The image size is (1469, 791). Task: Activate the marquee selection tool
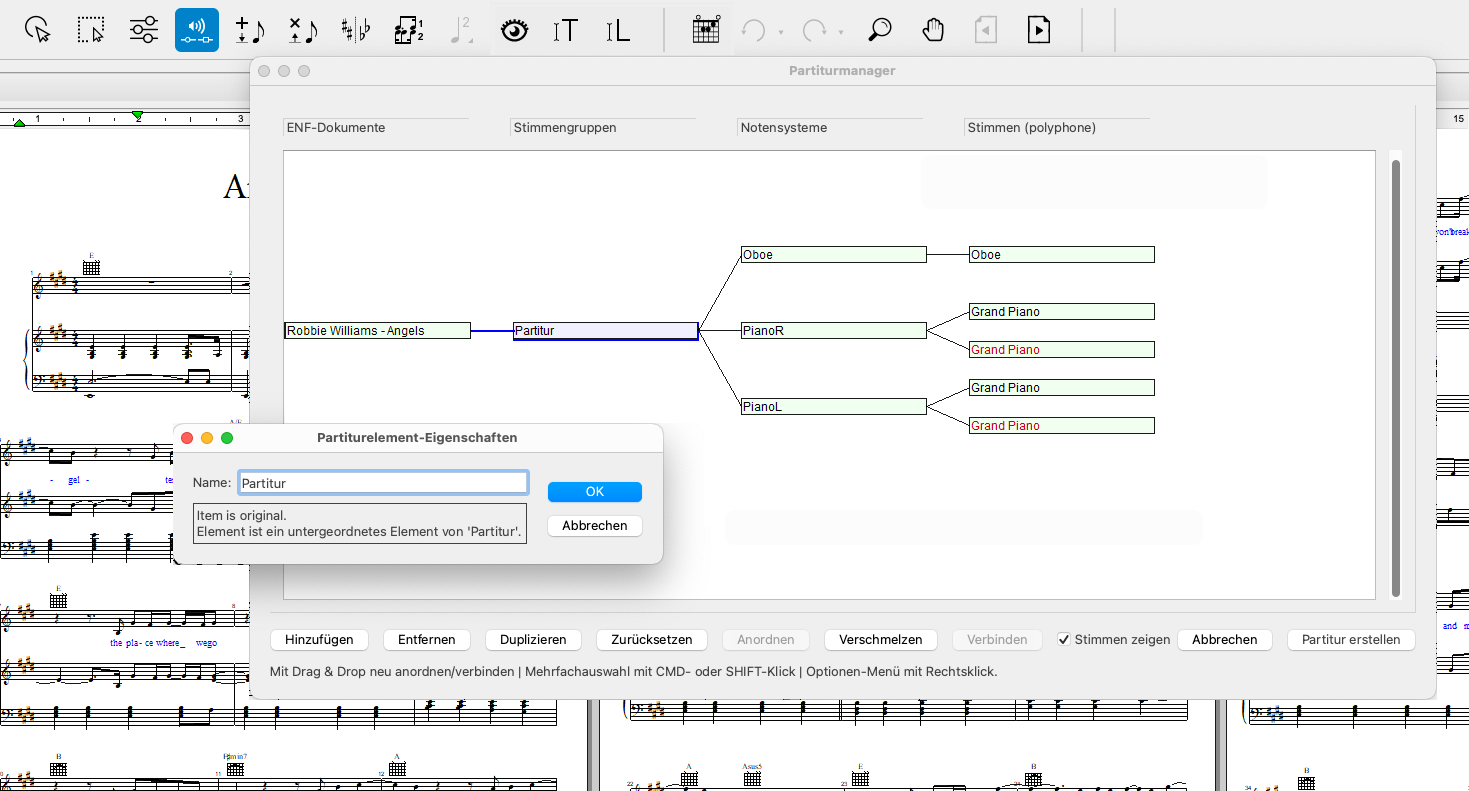92,30
